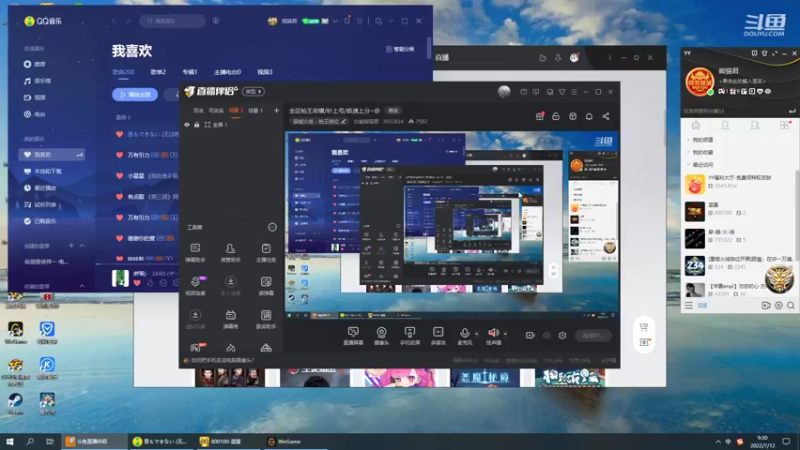Open Windows taskbar search
The image size is (800, 450).
coord(30,441)
